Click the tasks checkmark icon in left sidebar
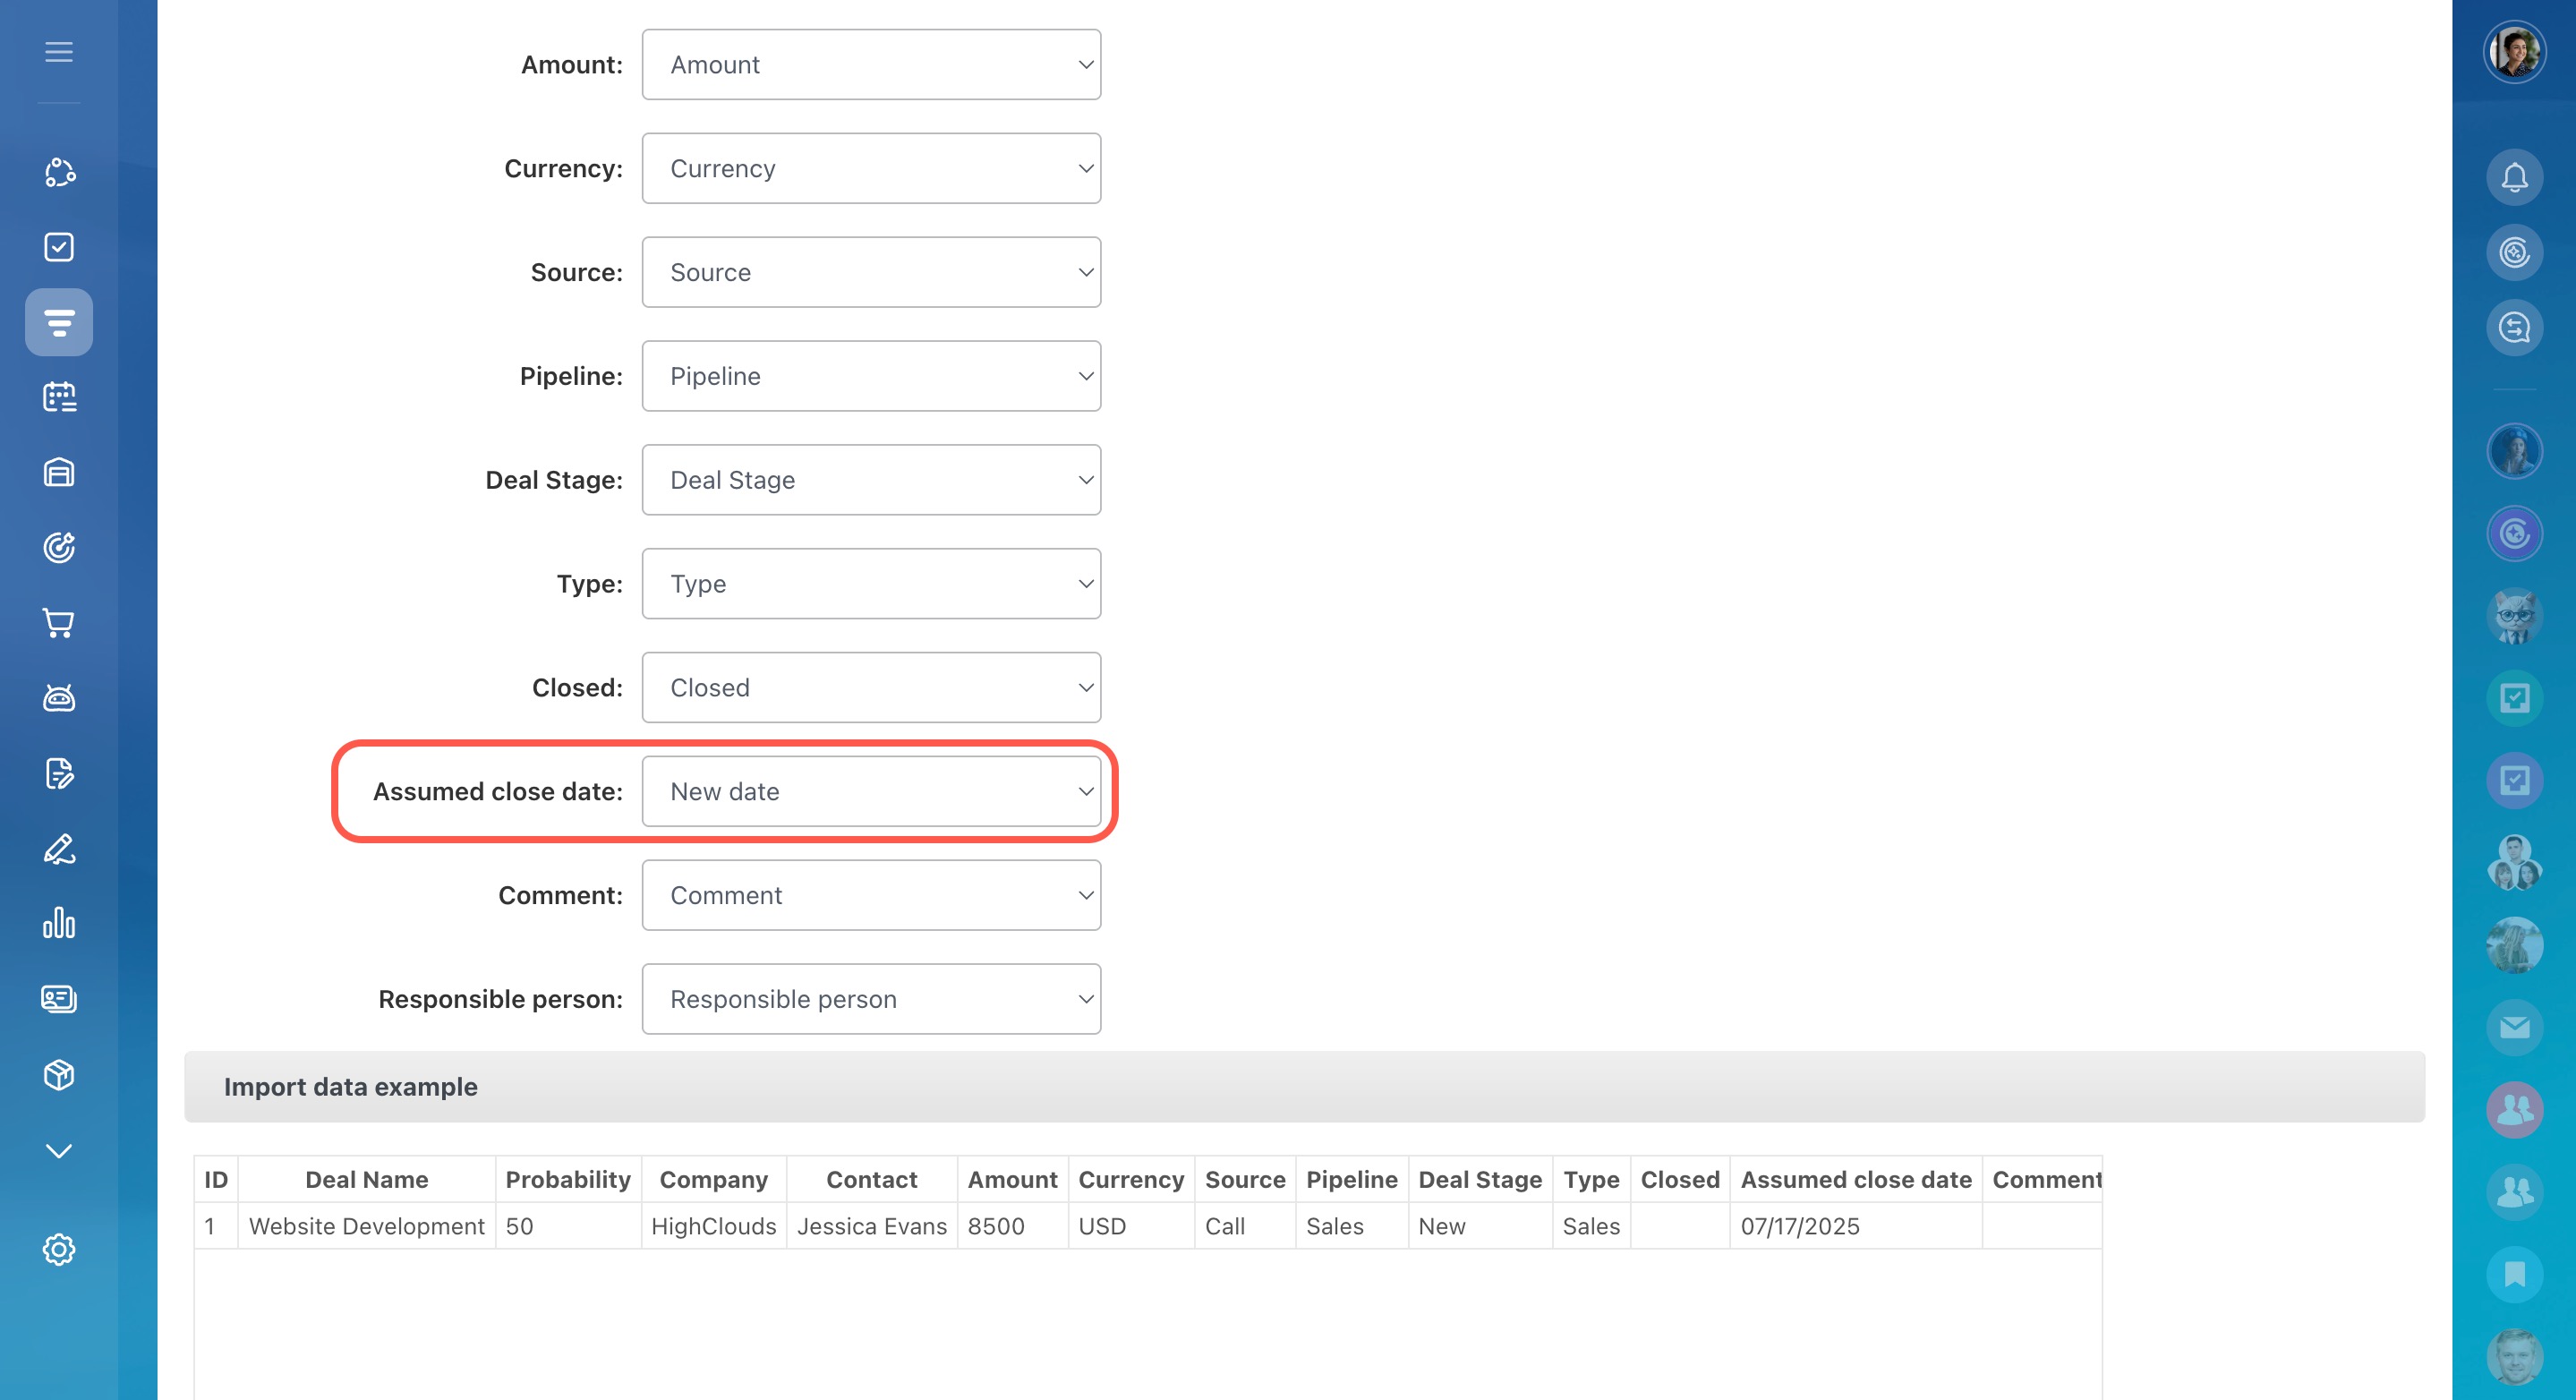2576x1400 pixels. tap(59, 247)
